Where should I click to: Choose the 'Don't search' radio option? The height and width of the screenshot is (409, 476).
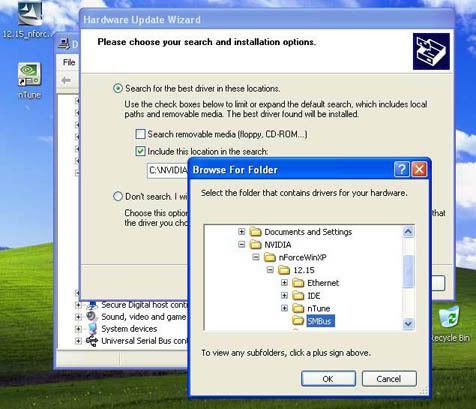pyautogui.click(x=117, y=196)
